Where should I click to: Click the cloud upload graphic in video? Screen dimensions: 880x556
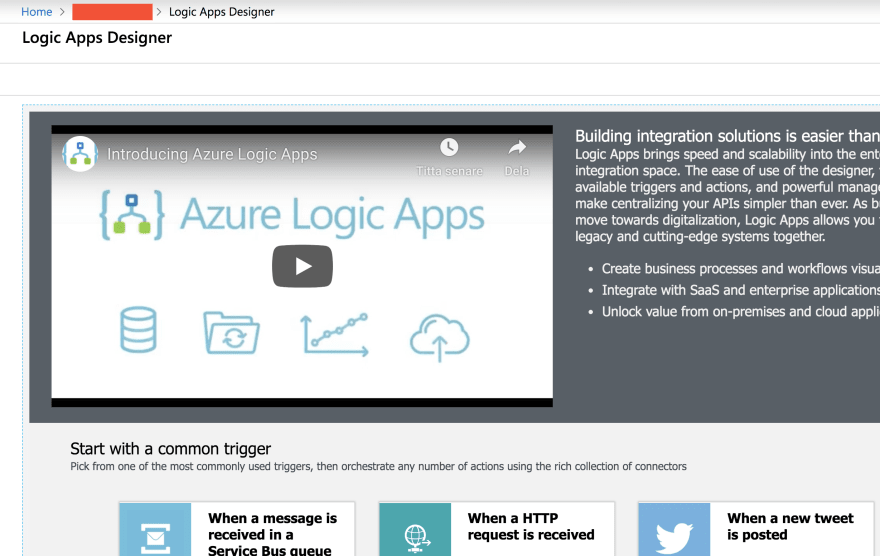tap(439, 337)
